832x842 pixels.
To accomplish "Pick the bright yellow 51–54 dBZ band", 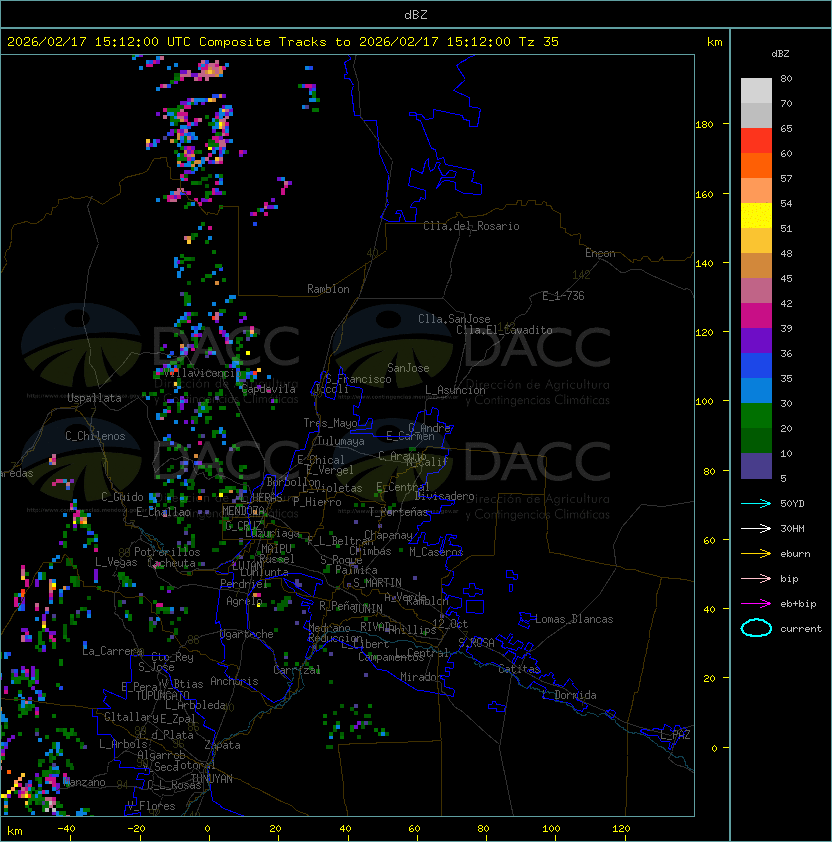I will click(756, 216).
